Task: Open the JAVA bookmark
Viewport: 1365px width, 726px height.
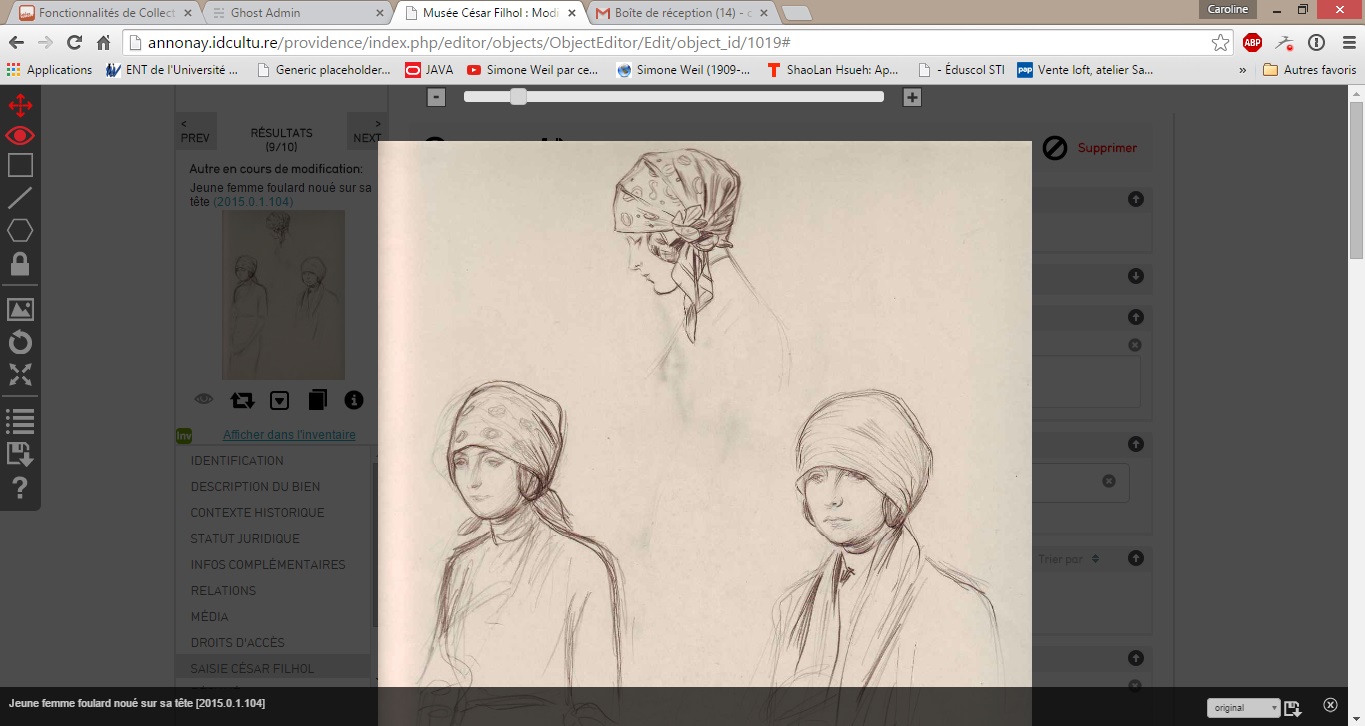Action: [x=429, y=70]
